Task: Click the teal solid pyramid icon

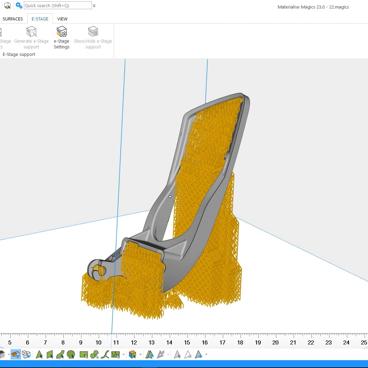Action: (x=150, y=354)
